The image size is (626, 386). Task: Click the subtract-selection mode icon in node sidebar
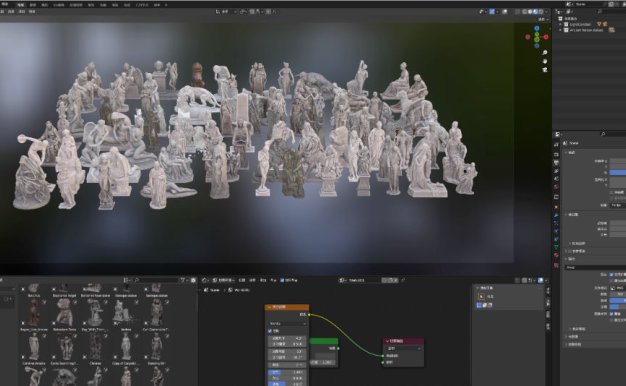(x=490, y=305)
